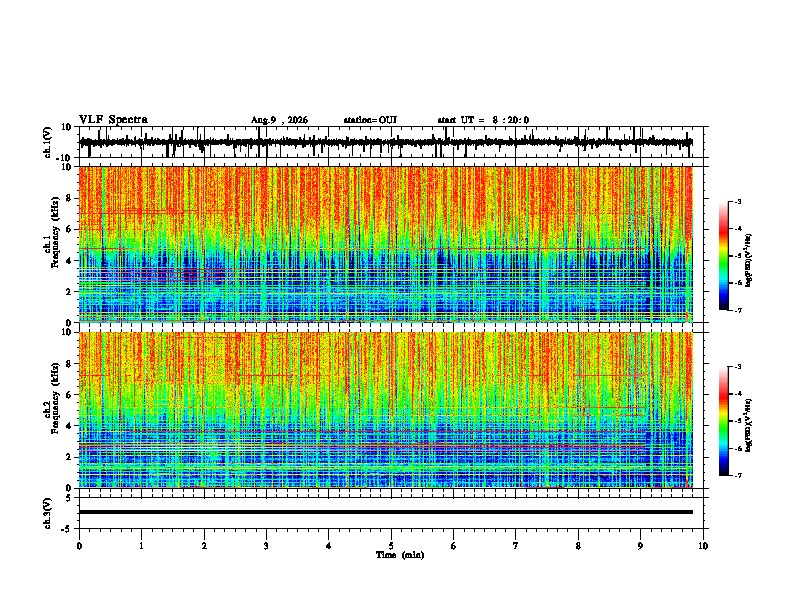Image resolution: width=792 pixels, height=612 pixels.
Task: Click the "8" kHz tick on ch.1 frequency axis
Action: coord(69,198)
